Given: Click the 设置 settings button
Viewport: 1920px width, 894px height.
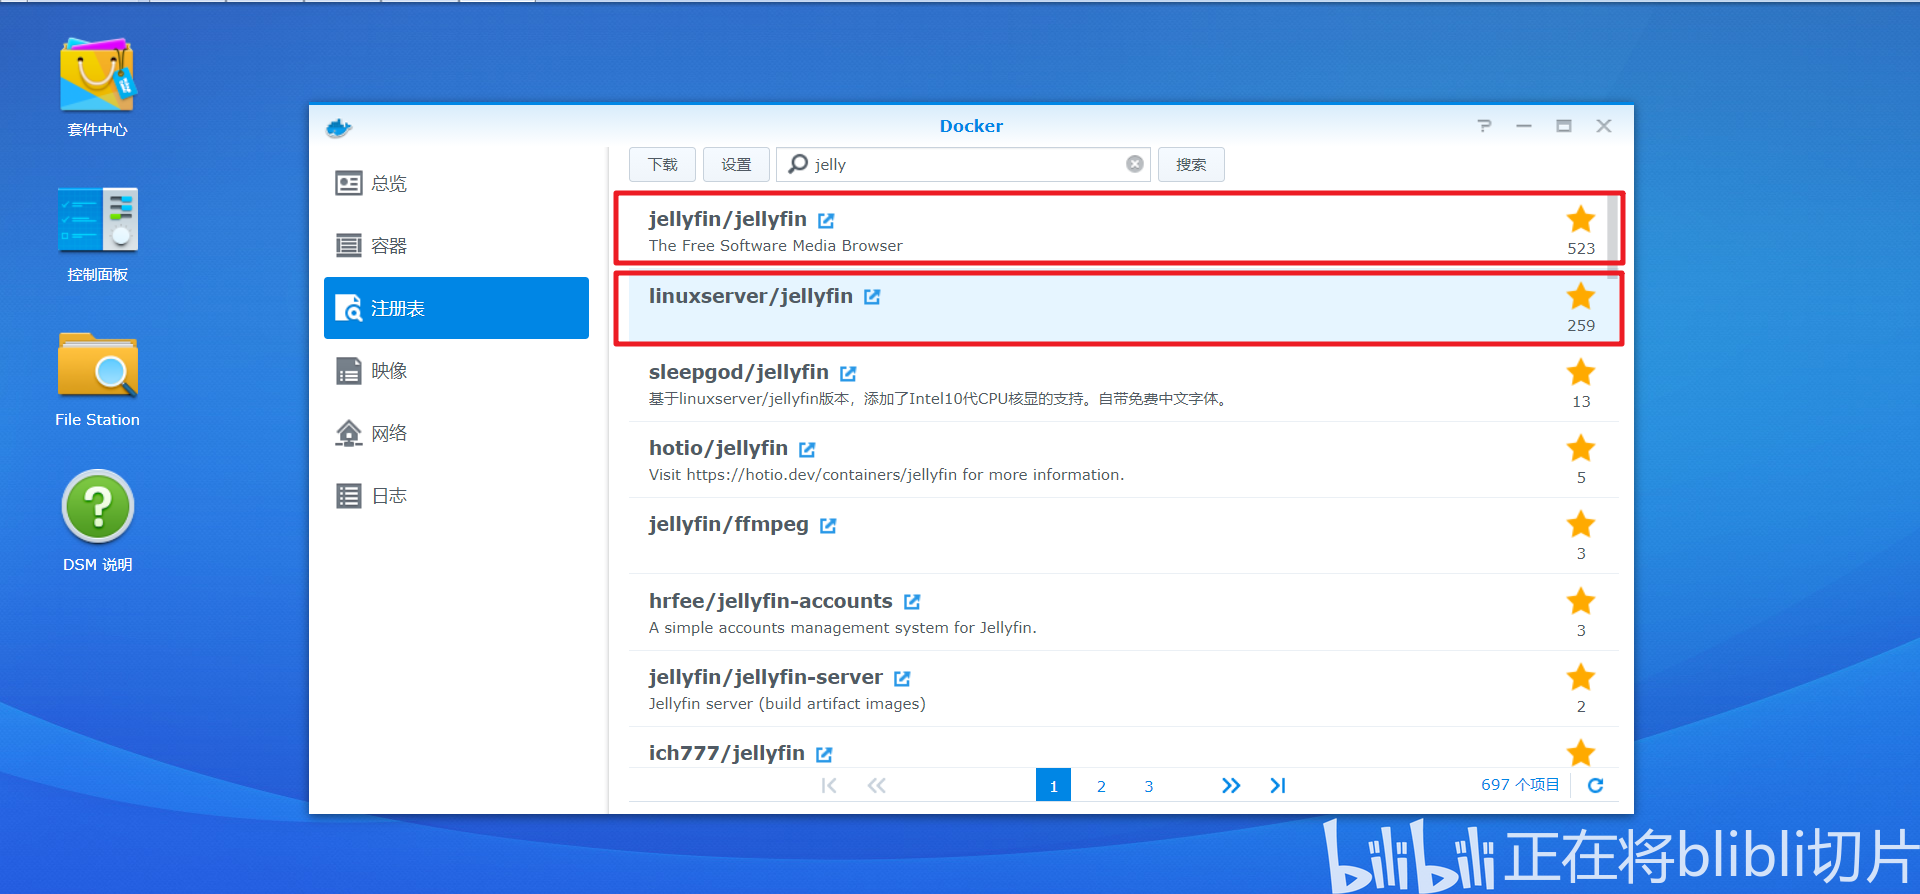Looking at the screenshot, I should tap(736, 164).
